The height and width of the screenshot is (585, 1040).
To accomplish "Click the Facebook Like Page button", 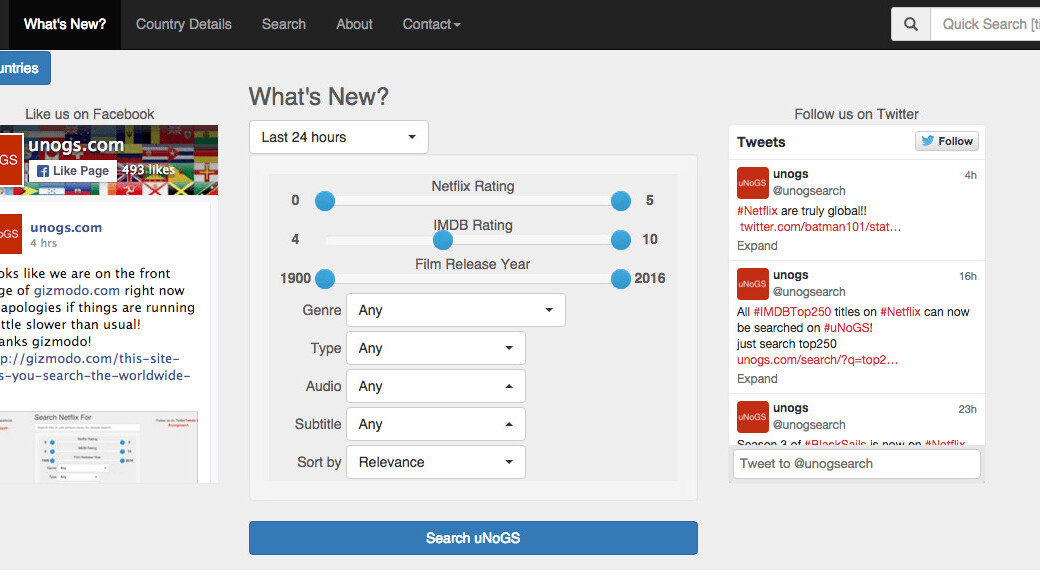I will point(72,171).
